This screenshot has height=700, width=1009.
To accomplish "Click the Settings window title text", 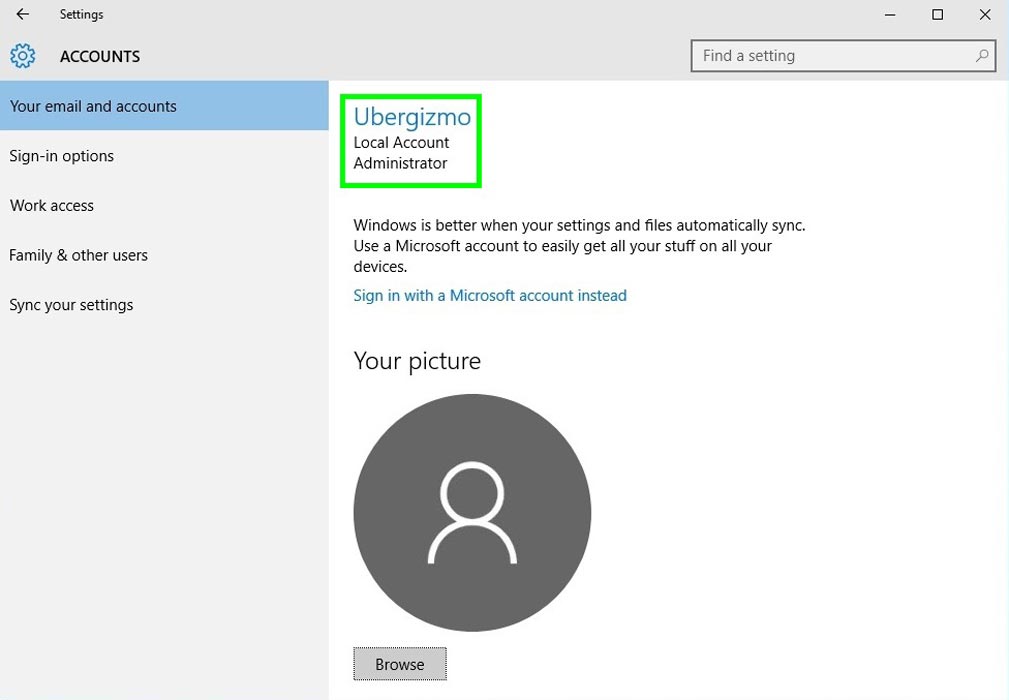I will pyautogui.click(x=81, y=15).
